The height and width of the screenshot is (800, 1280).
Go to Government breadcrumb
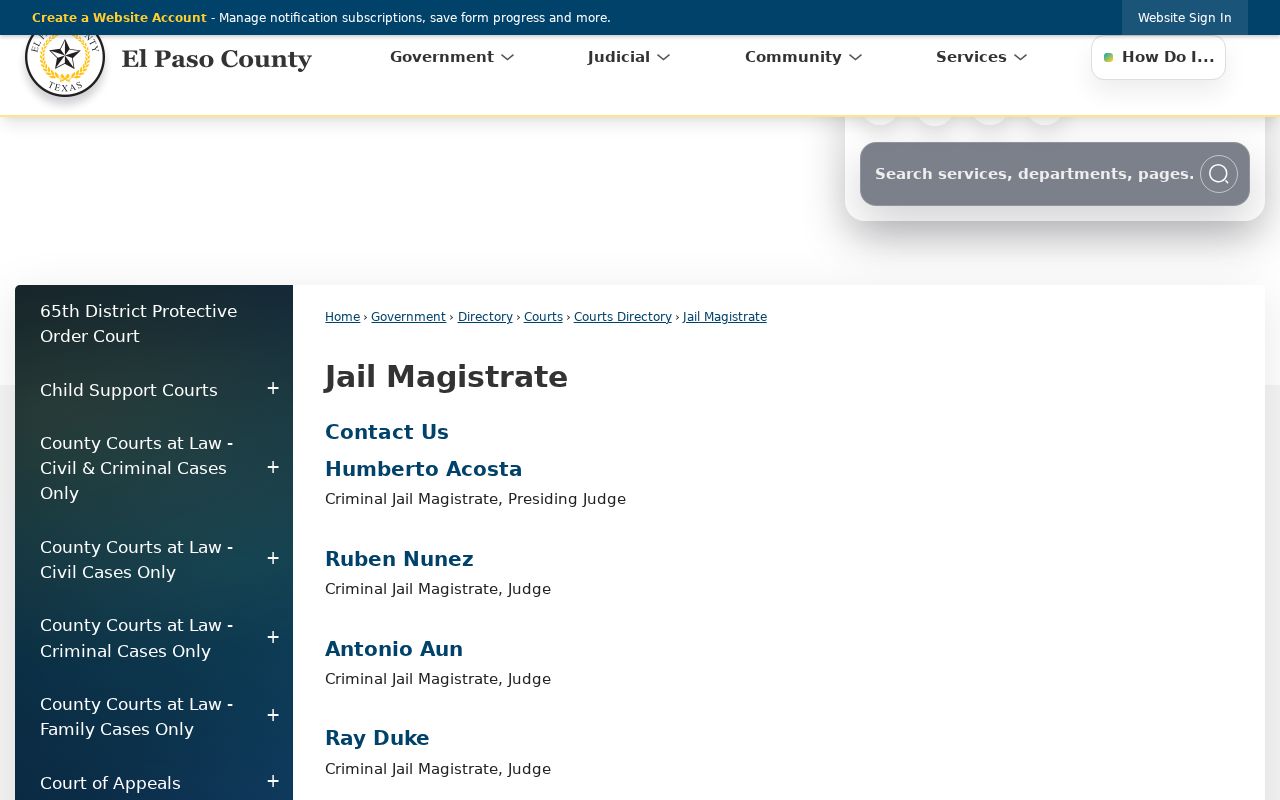(x=408, y=317)
